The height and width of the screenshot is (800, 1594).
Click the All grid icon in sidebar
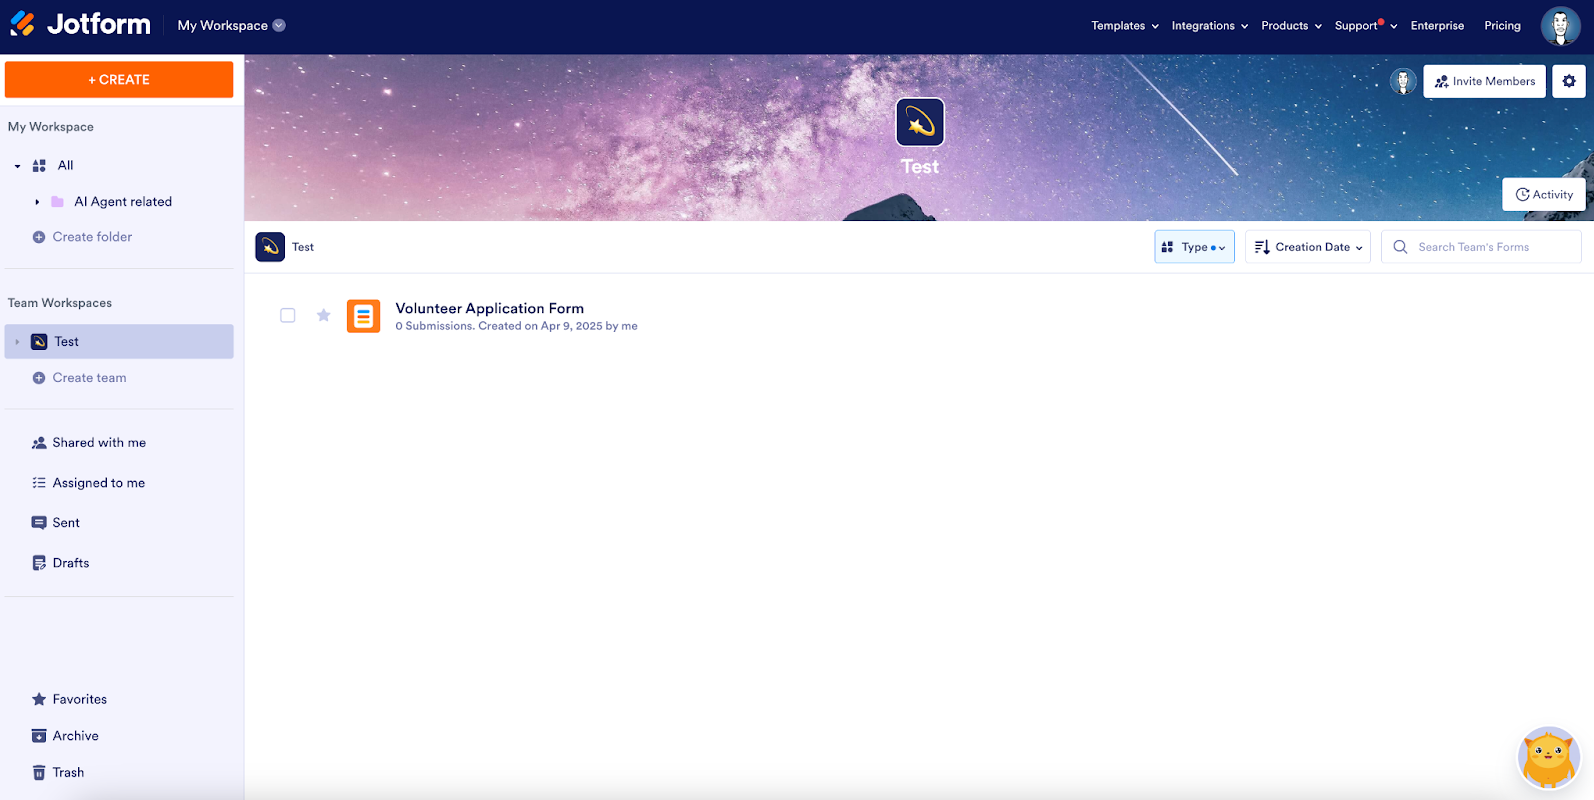click(x=39, y=166)
